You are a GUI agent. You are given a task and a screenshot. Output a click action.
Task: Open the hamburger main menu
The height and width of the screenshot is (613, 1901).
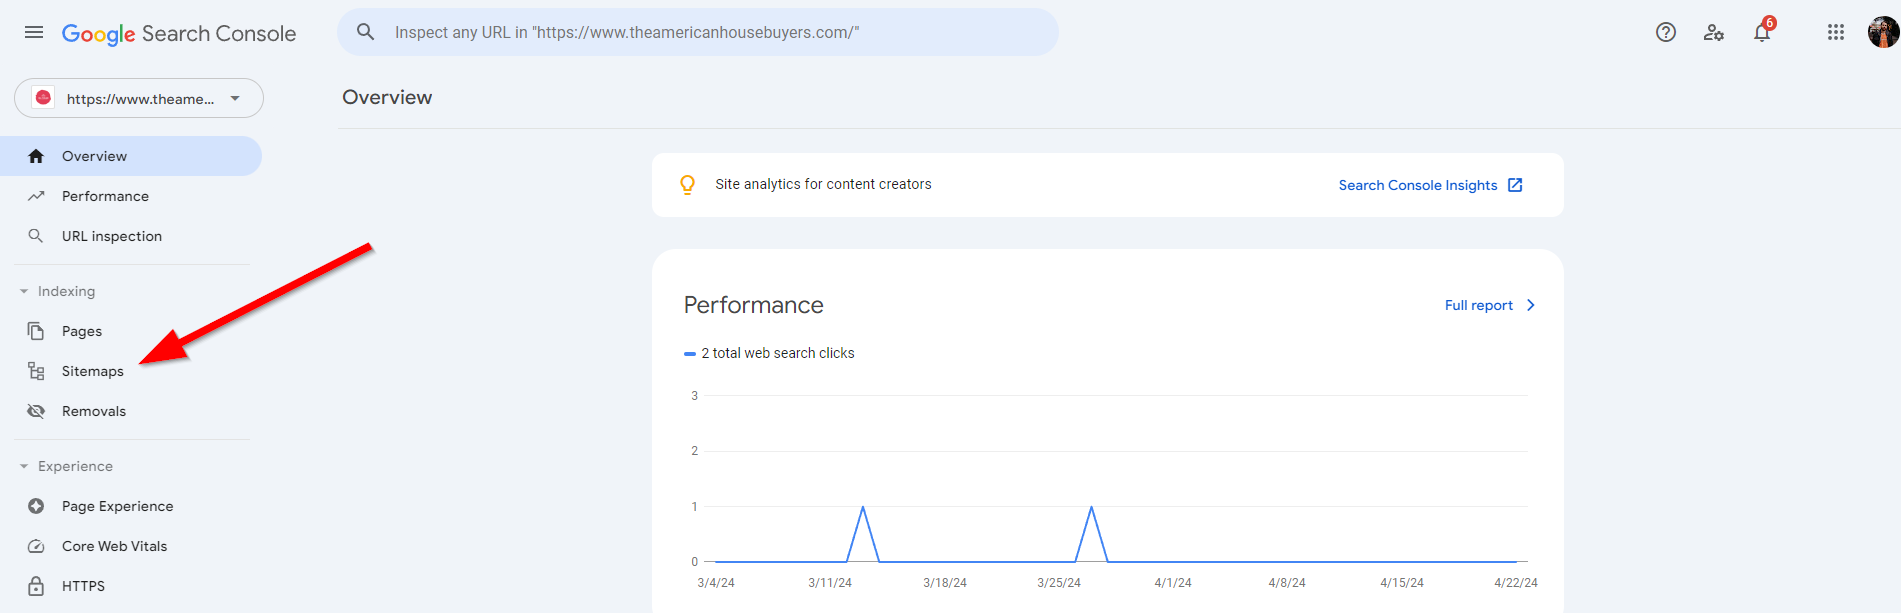click(x=34, y=32)
